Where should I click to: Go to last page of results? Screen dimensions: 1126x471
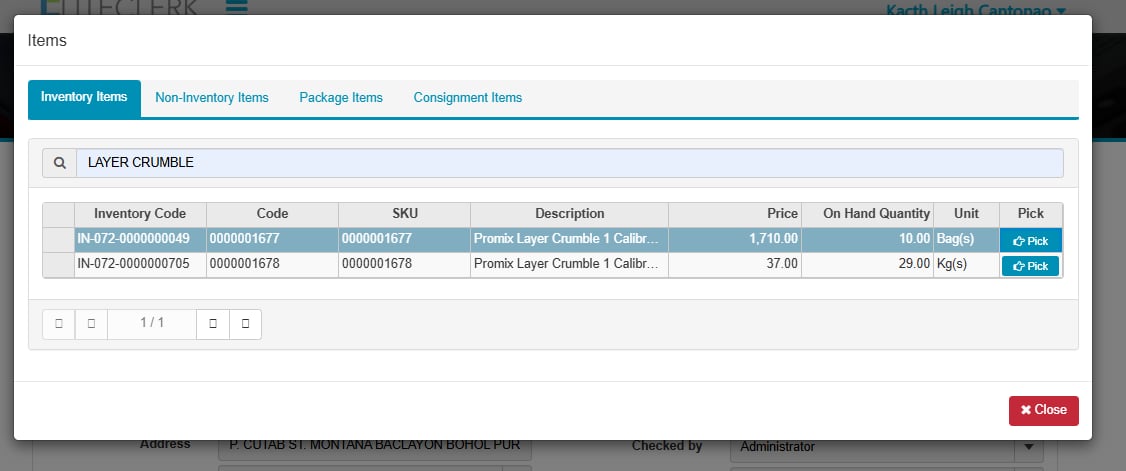(245, 324)
